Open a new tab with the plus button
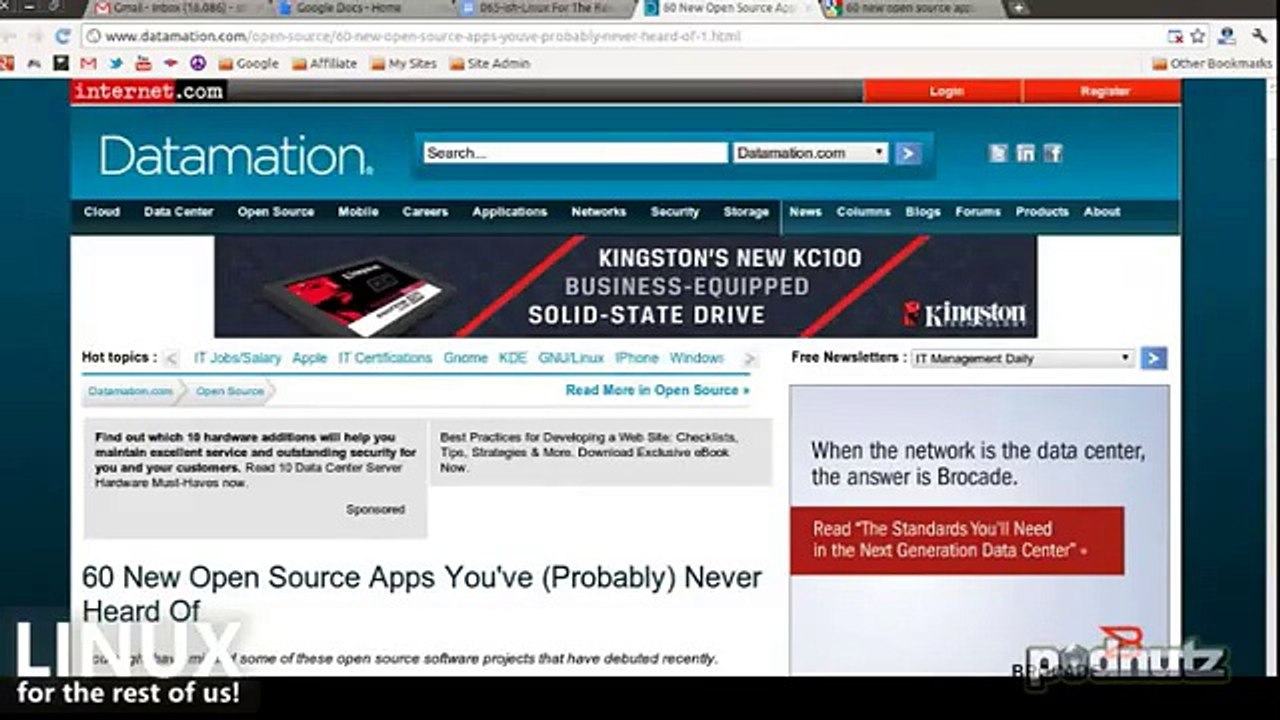The height and width of the screenshot is (720, 1280). point(1018,8)
